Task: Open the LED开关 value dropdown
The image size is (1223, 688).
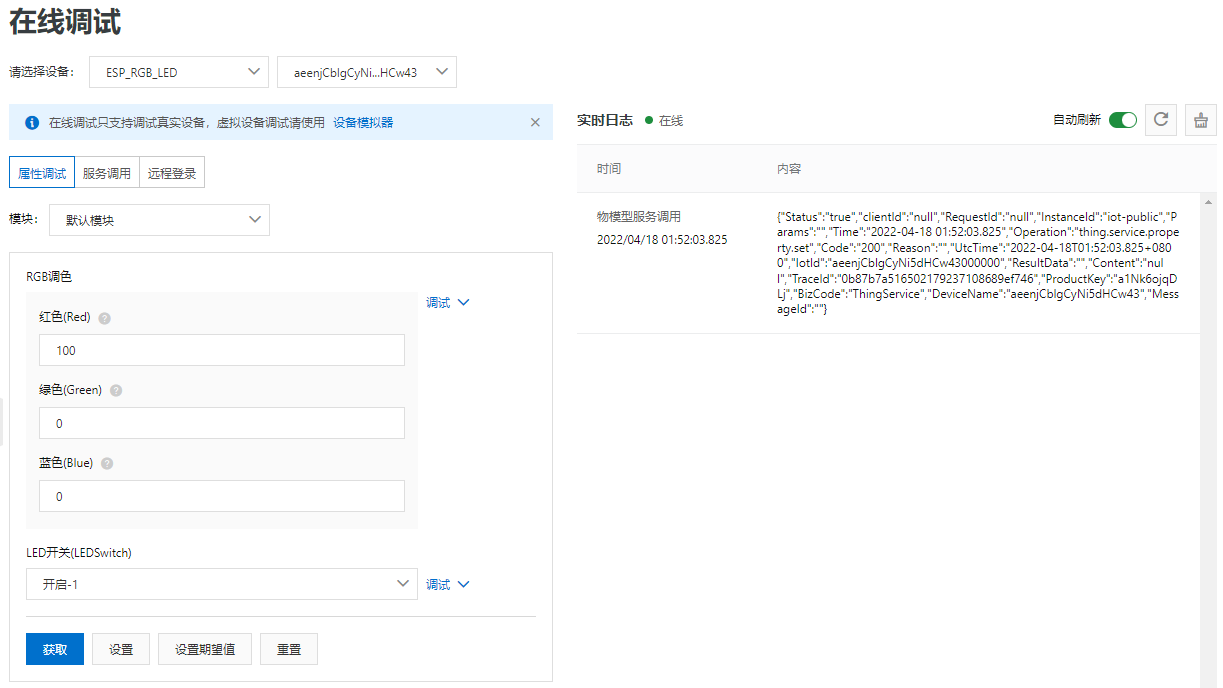Action: pos(221,584)
